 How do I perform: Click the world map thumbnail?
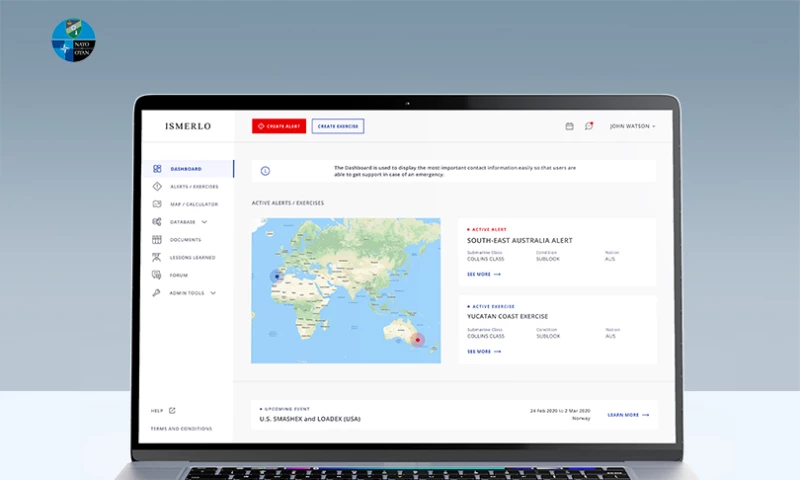(x=346, y=291)
